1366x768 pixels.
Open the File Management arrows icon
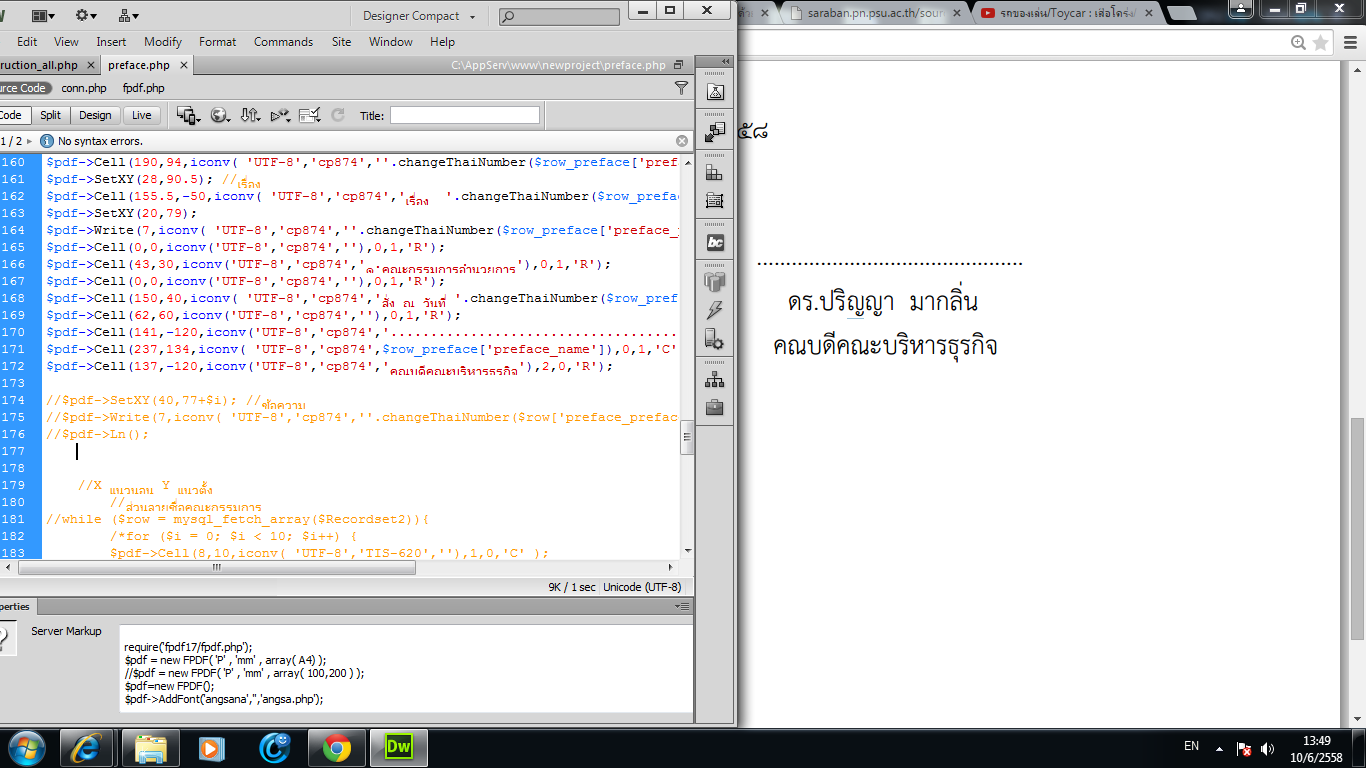[x=250, y=115]
